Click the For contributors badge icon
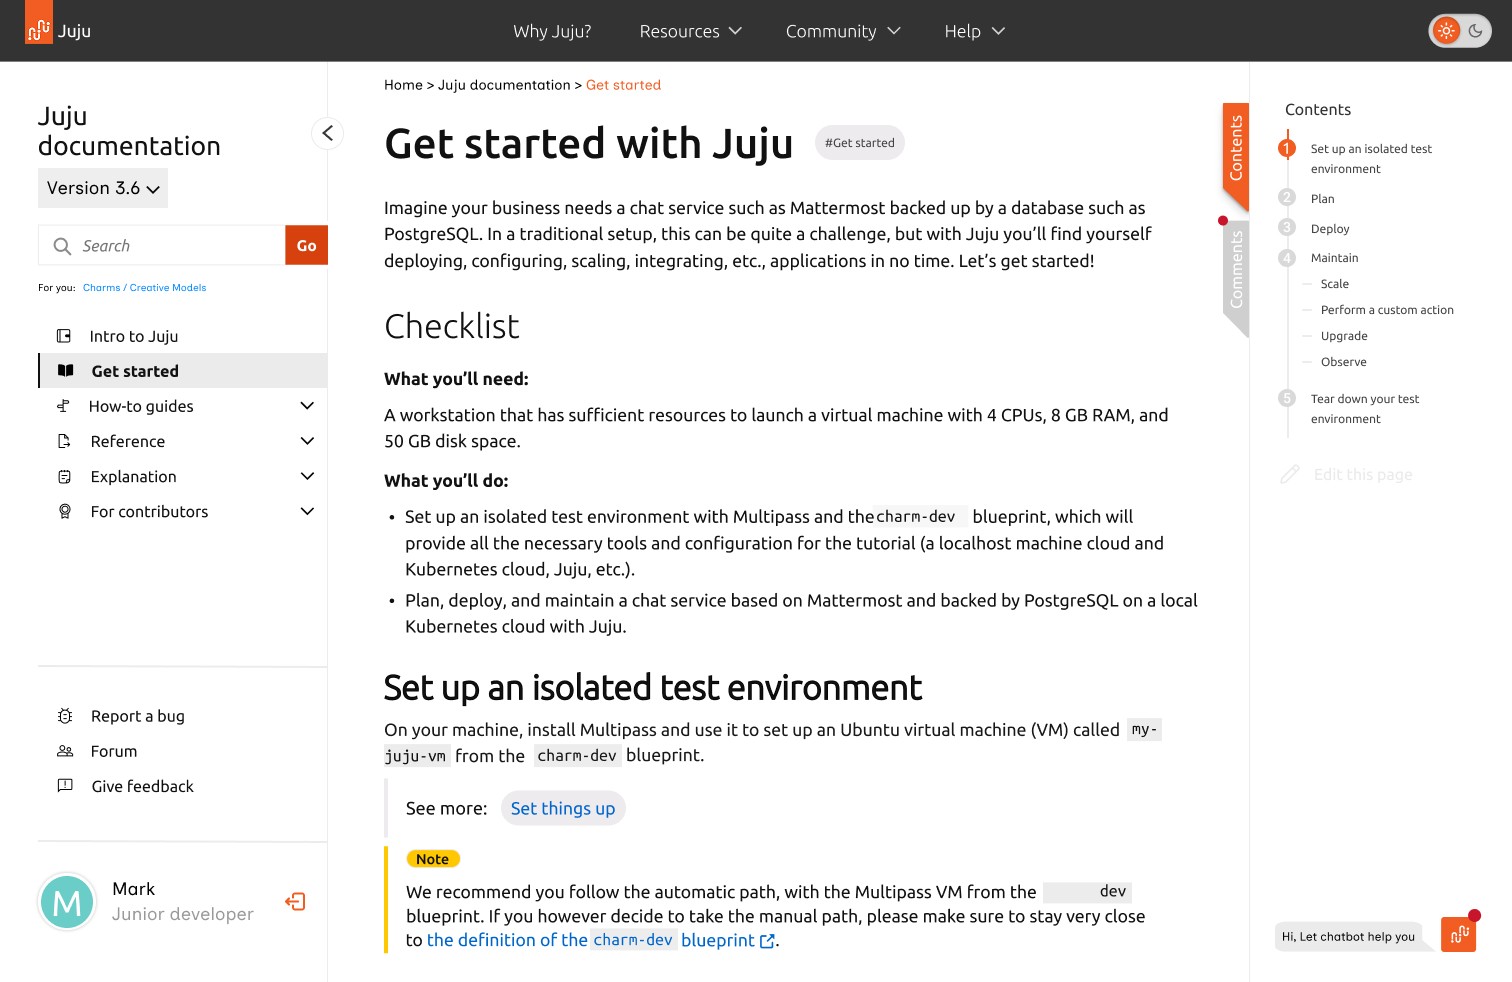The image size is (1512, 982). coord(65,512)
